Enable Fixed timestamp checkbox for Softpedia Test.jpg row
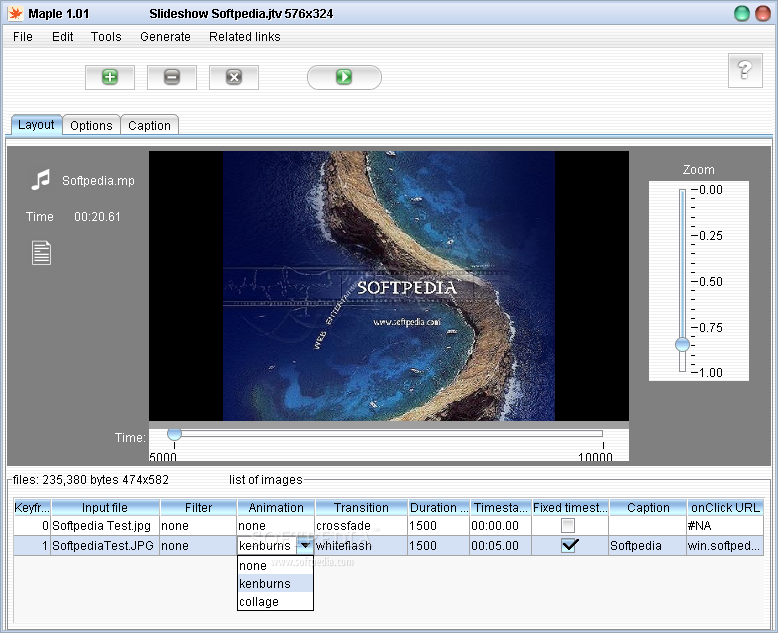Image resolution: width=778 pixels, height=633 pixels. tap(568, 525)
